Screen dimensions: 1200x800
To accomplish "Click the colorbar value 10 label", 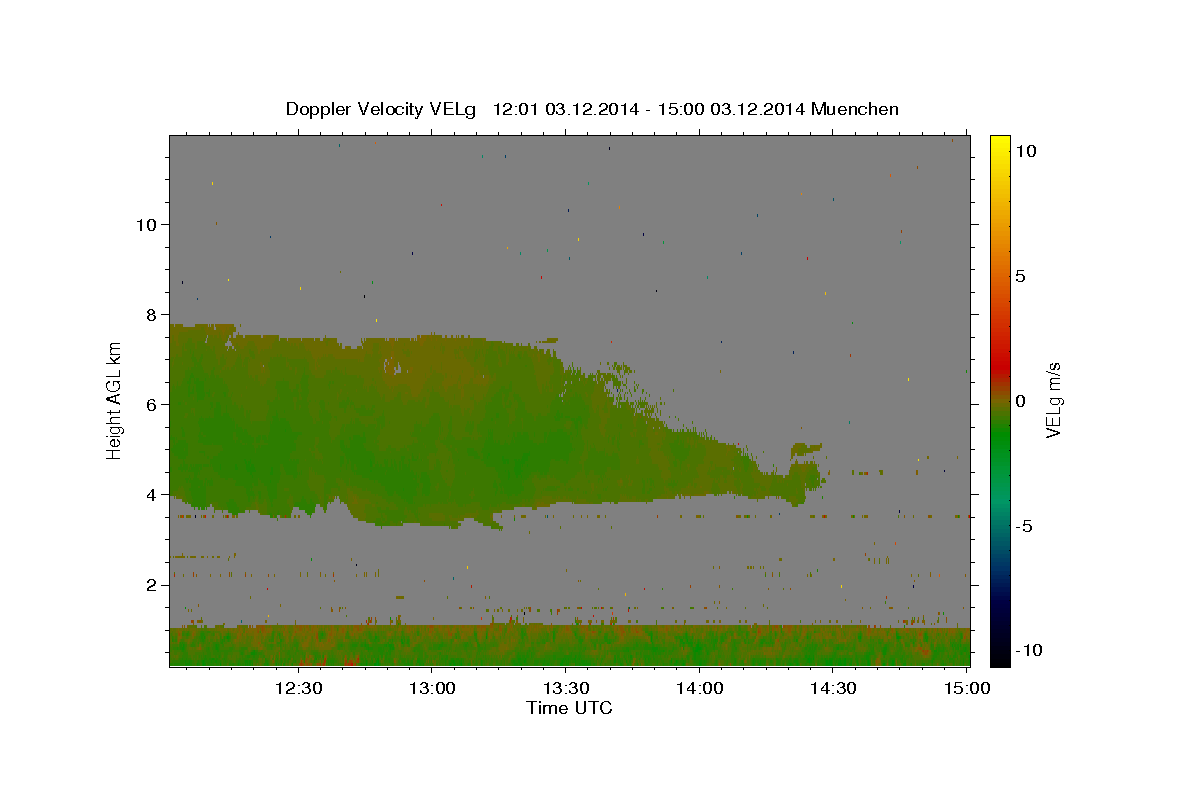I will (1025, 150).
